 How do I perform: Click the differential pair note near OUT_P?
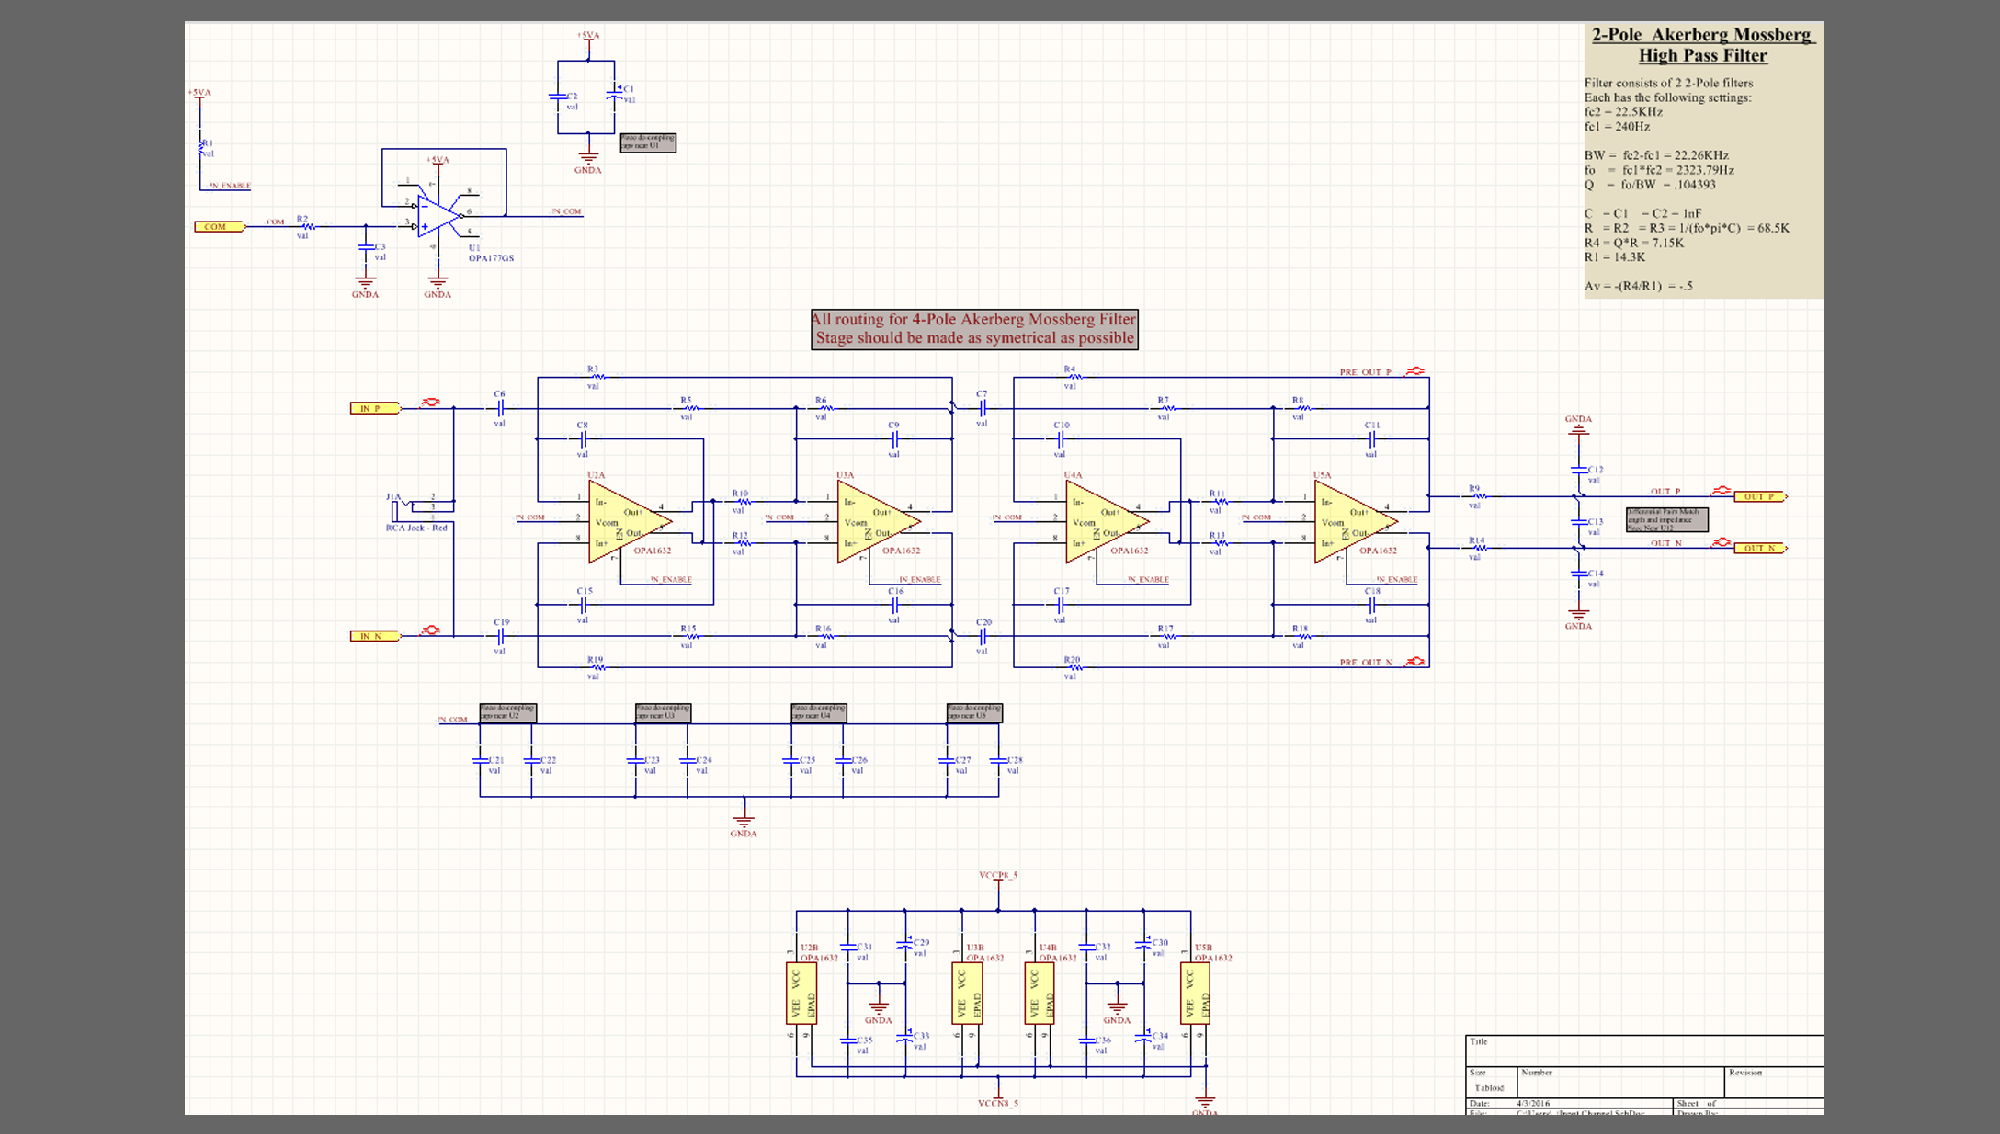[x=1667, y=519]
